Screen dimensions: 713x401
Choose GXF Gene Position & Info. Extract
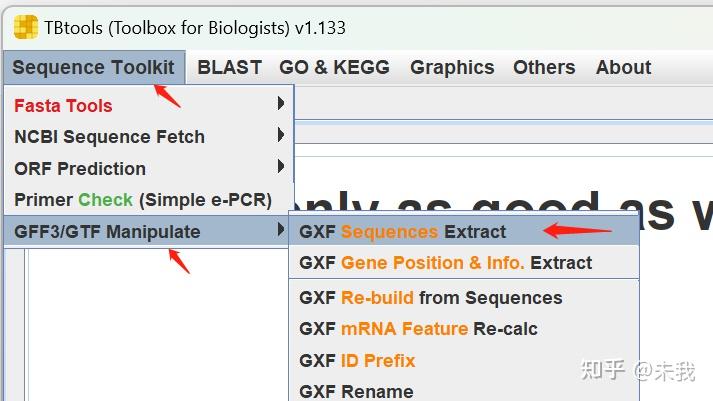click(445, 263)
